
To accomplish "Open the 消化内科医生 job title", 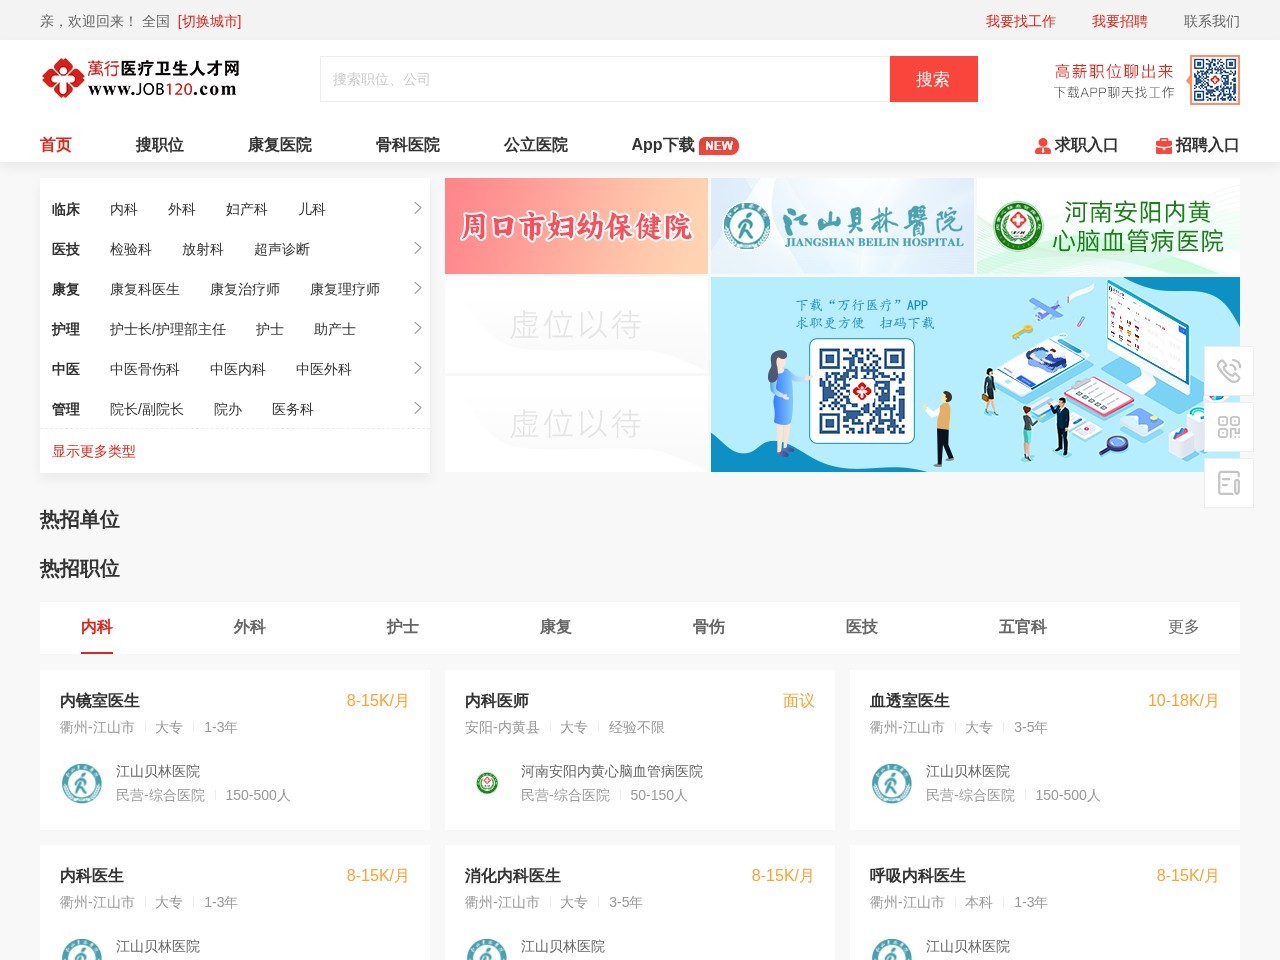I will [513, 876].
